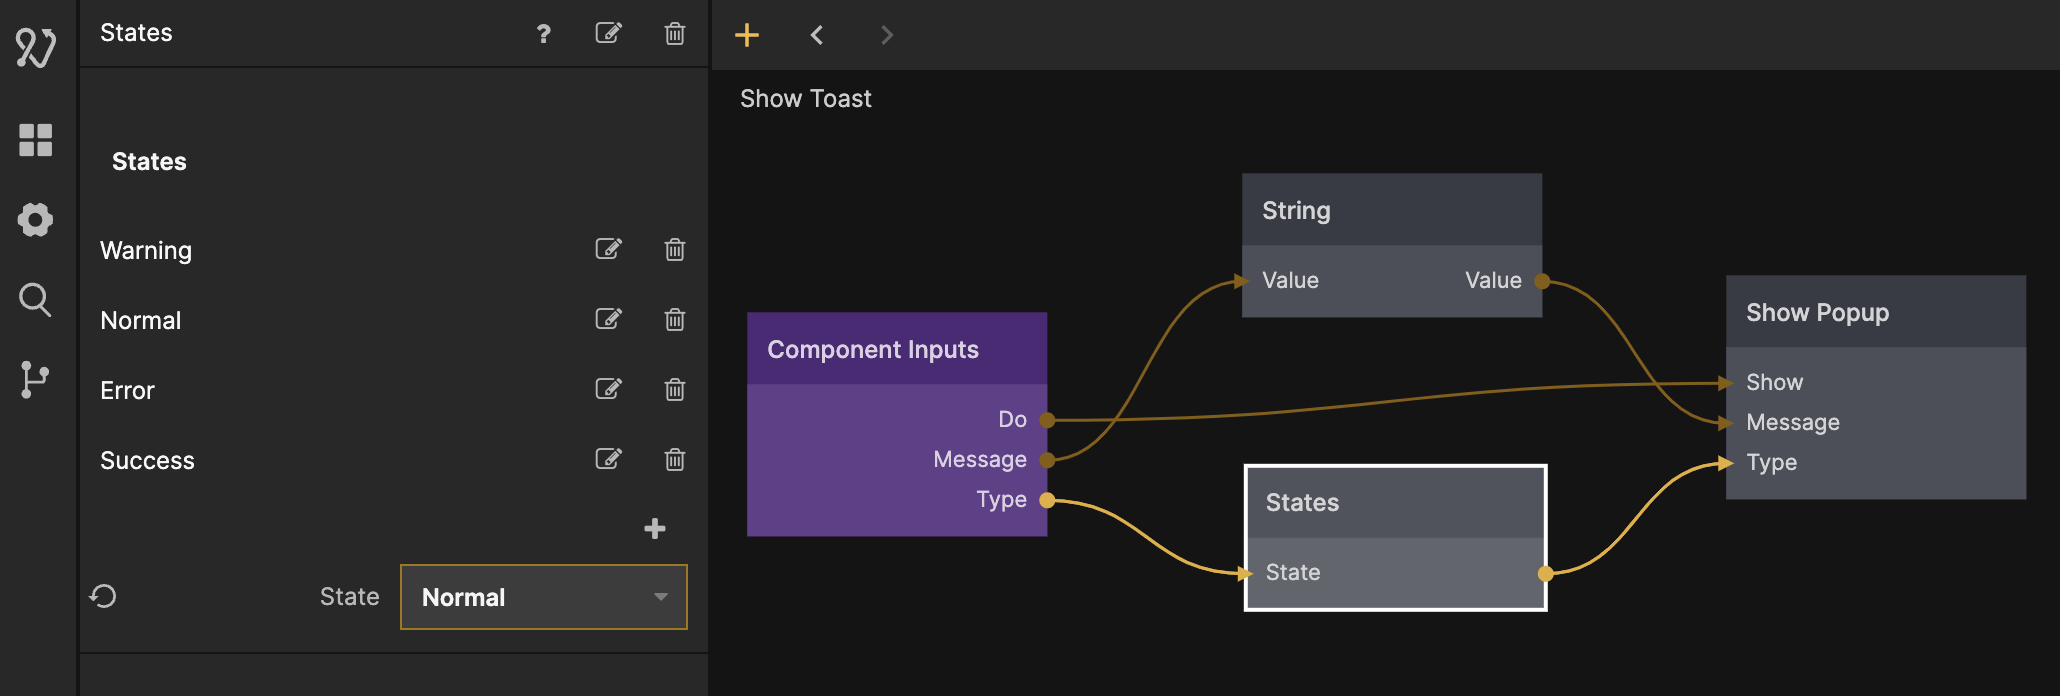Open project settings gear in sidebar
This screenshot has height=696, width=2060.
tap(36, 220)
